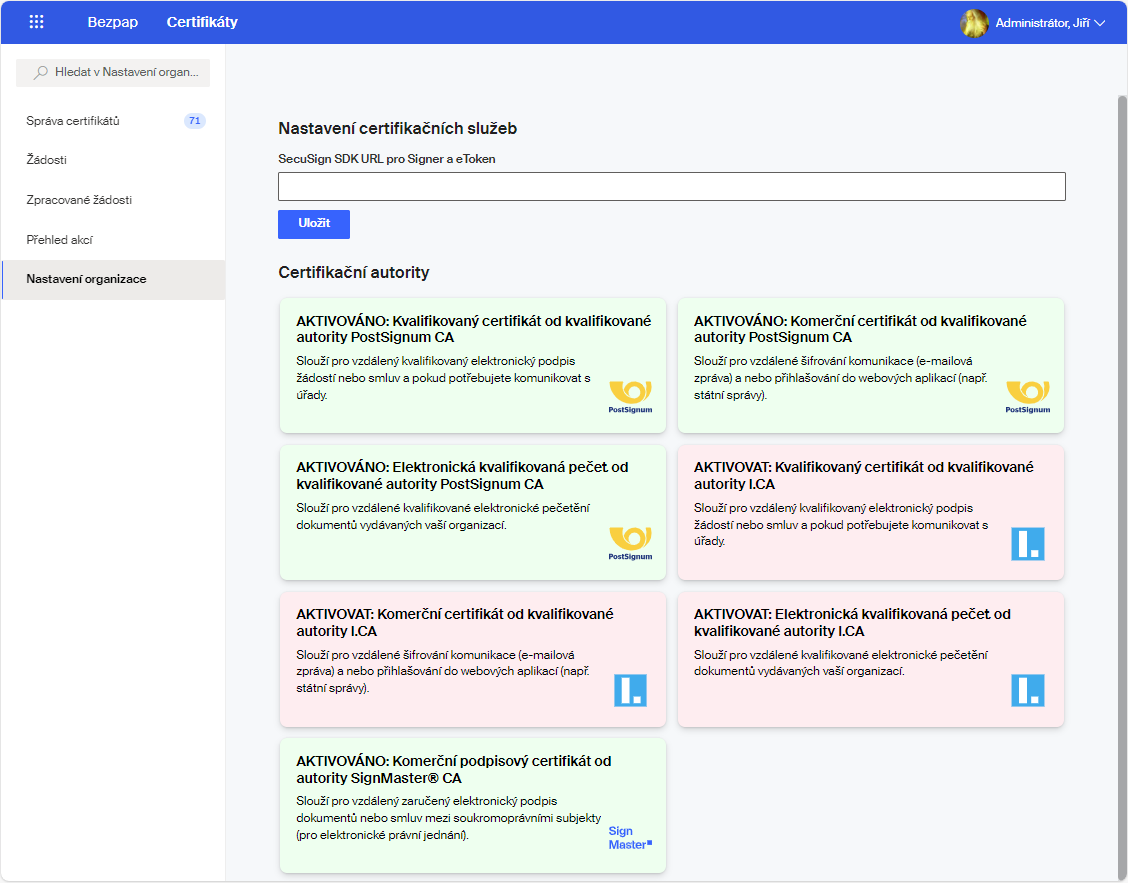Save settings with the Uložit button

(x=314, y=224)
